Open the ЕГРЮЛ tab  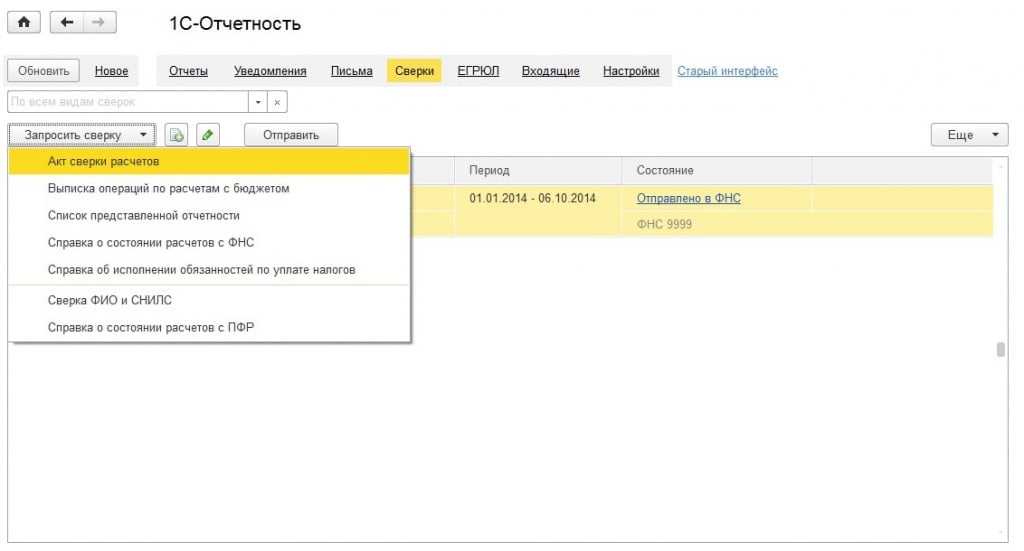478,71
